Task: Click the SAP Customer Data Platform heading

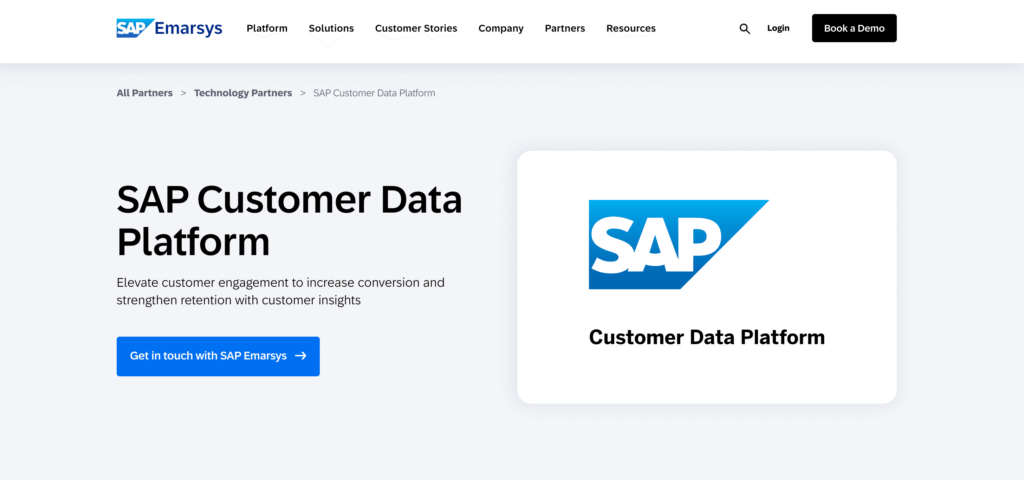Action: pos(289,221)
